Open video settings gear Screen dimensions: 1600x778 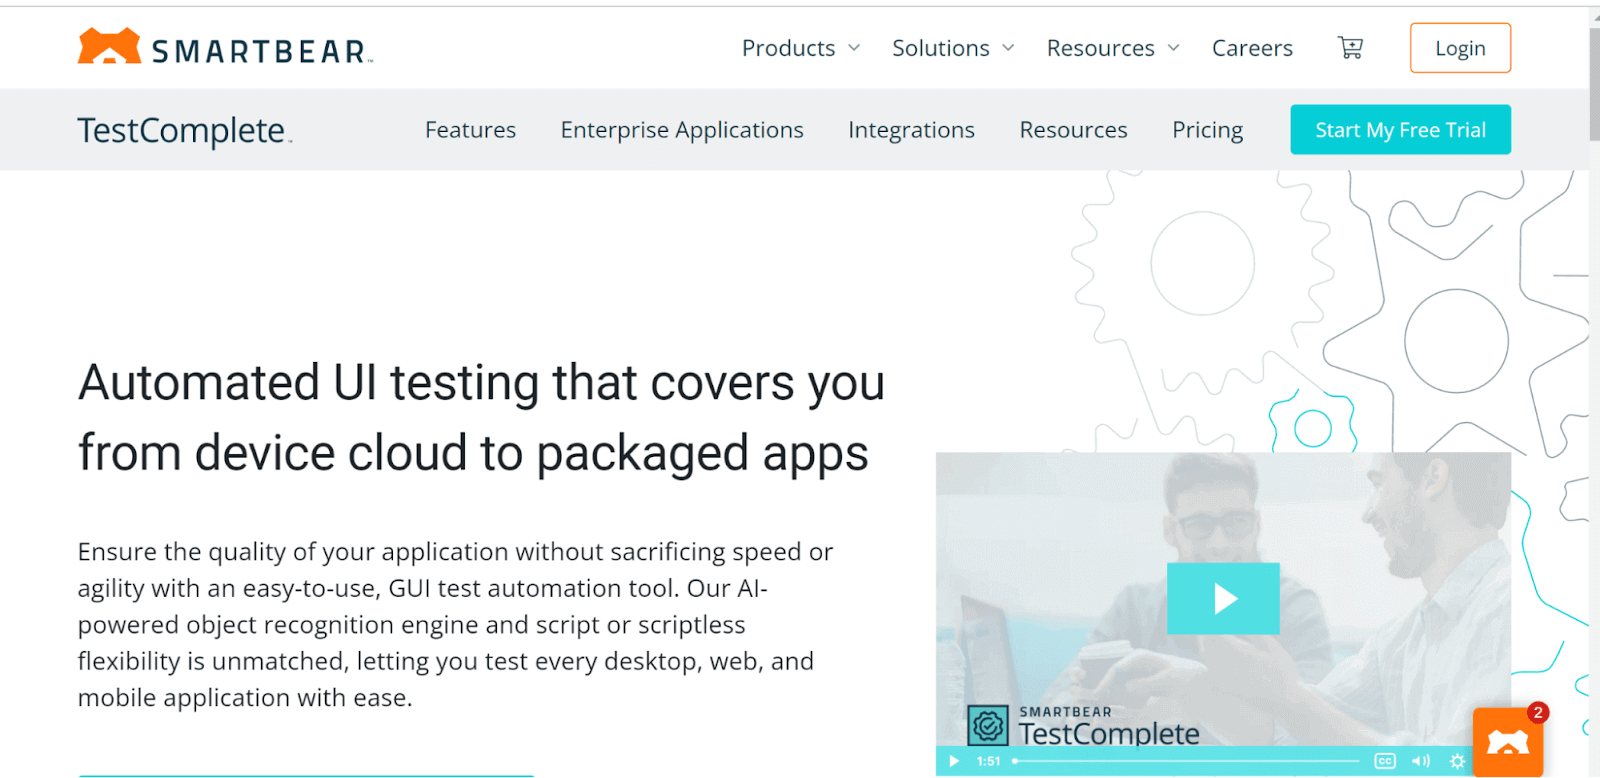1457,761
